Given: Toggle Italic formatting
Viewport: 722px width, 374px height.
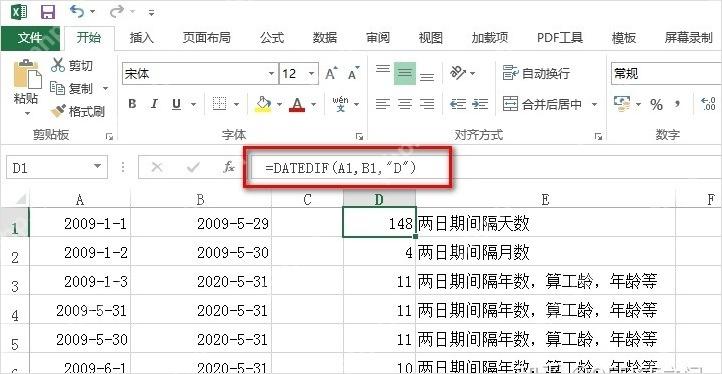Looking at the screenshot, I should point(154,104).
